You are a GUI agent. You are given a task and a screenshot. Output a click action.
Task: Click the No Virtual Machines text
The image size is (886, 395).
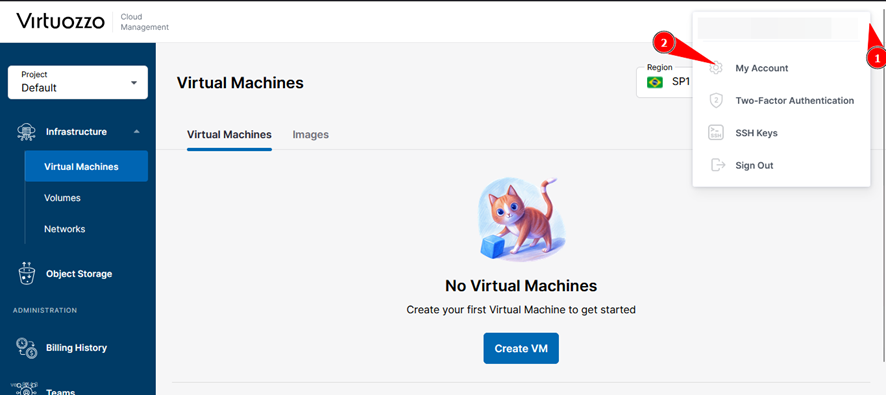coord(521,285)
